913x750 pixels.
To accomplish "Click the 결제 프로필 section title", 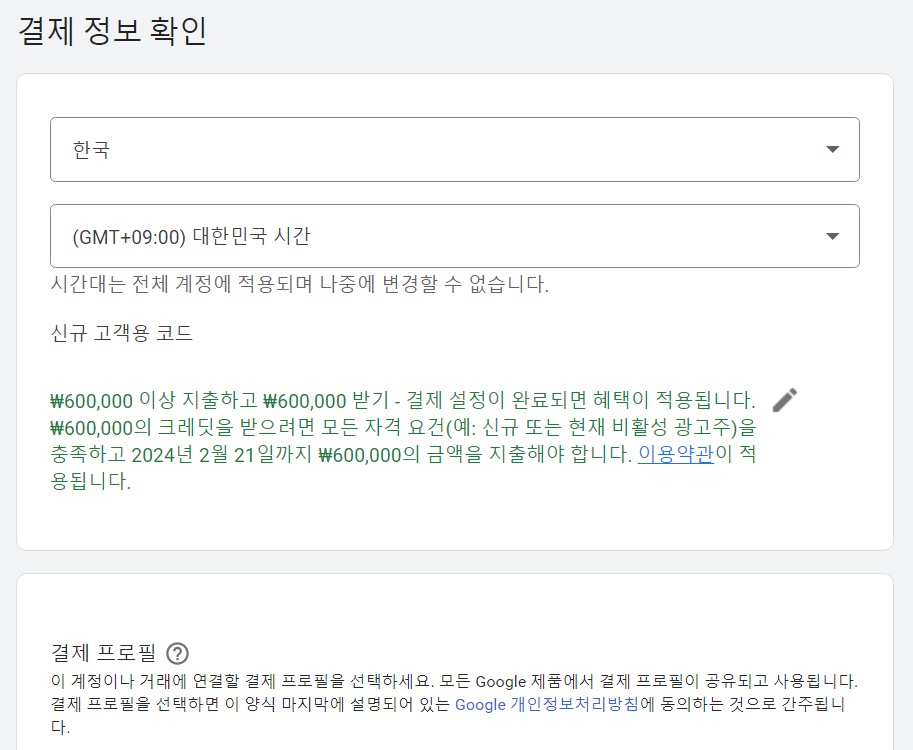I will pos(104,653).
